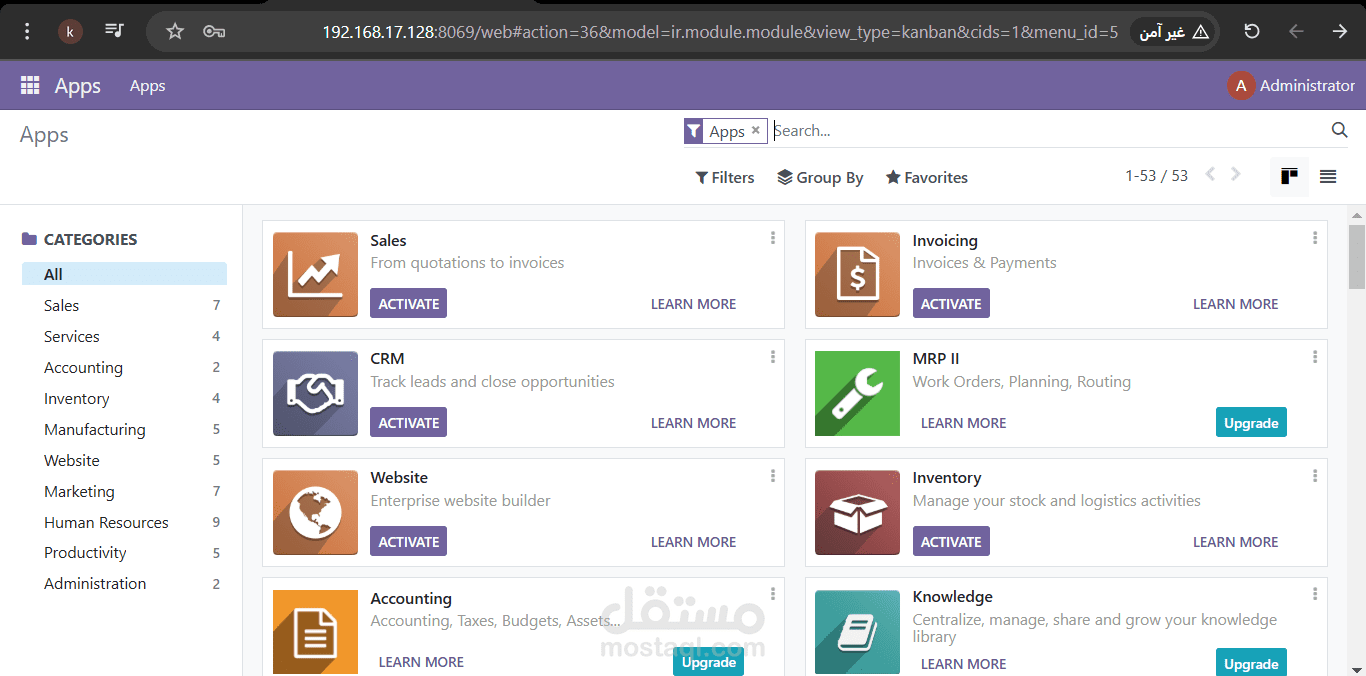Click the Invoicing app dollar document icon
Viewport: 1366px width, 676px height.
pyautogui.click(x=857, y=275)
